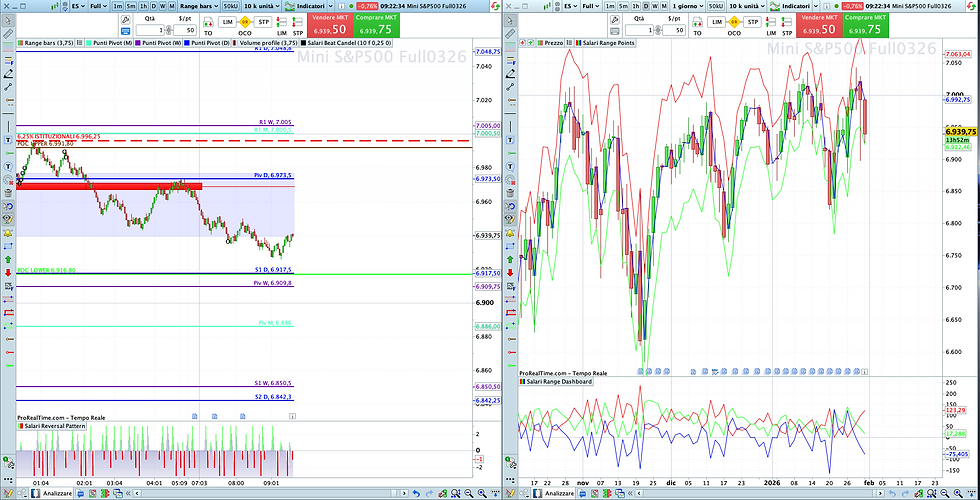Open the ES dropdown in right window
The height and width of the screenshot is (500, 980).
pos(570,6)
